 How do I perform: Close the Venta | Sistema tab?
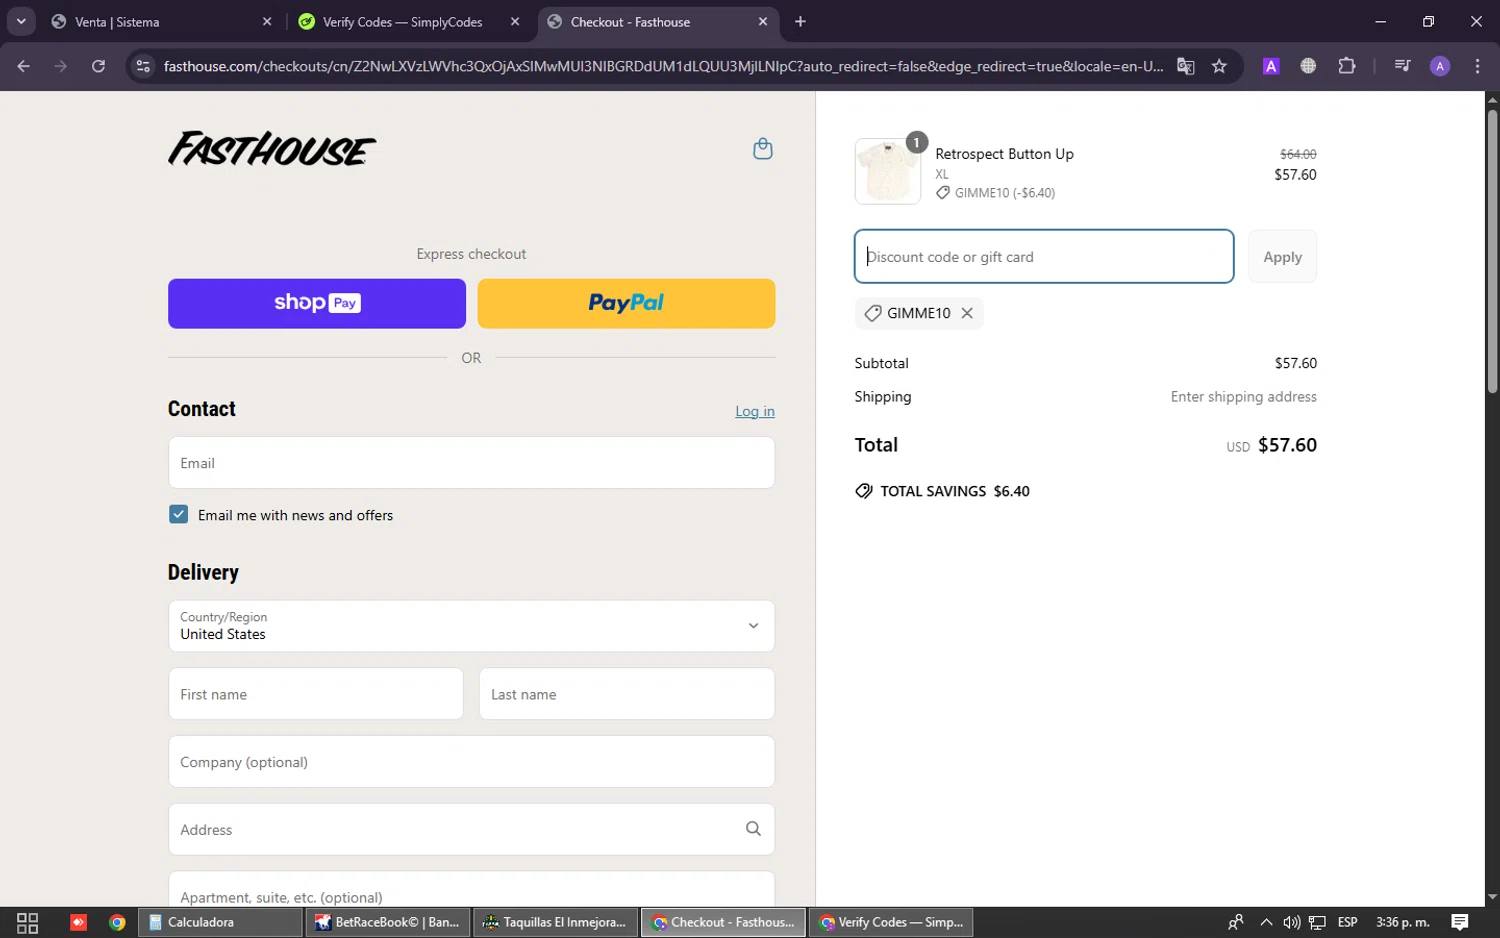point(267,21)
